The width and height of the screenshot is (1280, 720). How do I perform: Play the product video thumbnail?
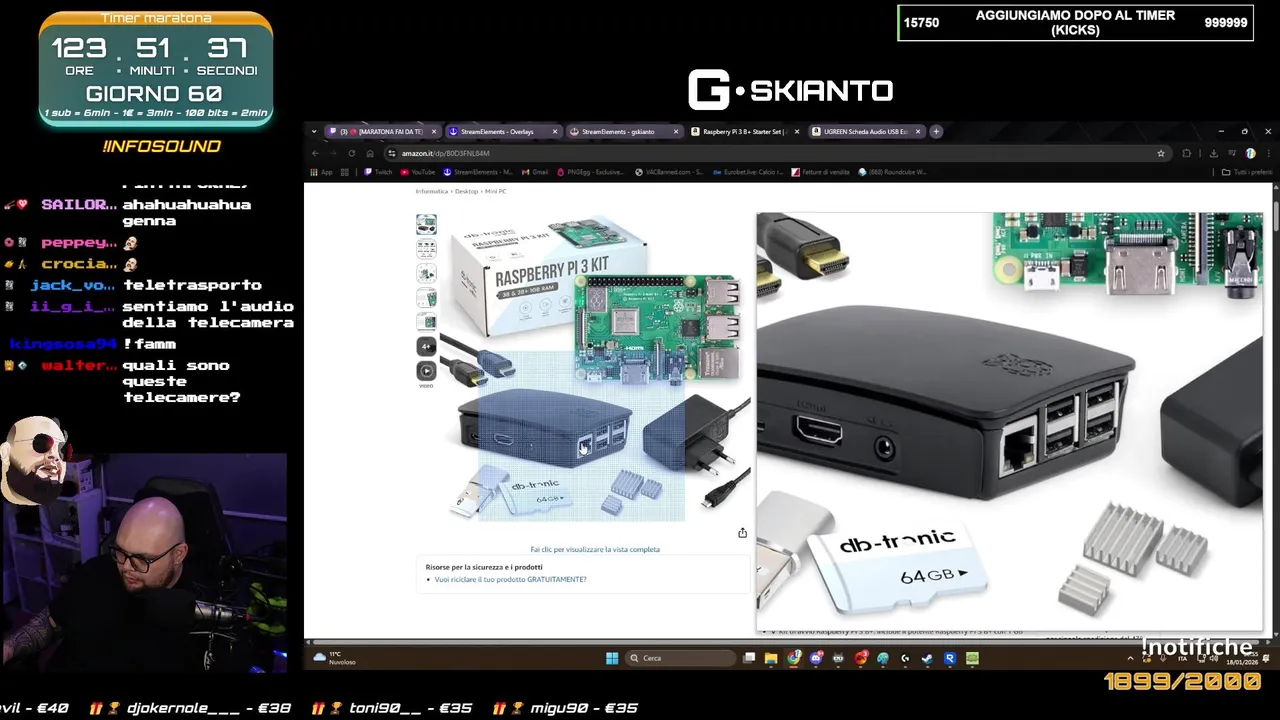pos(426,371)
